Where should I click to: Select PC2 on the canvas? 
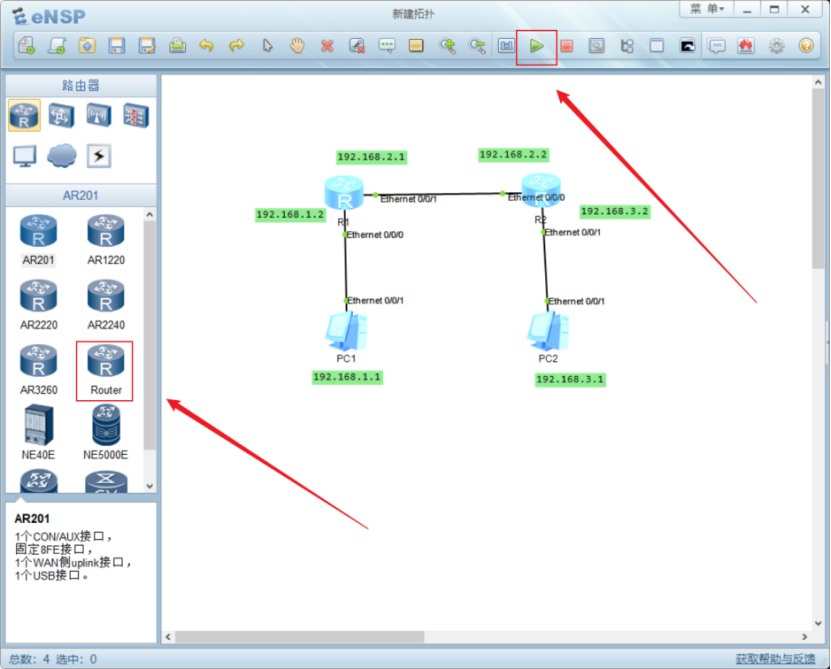click(548, 331)
